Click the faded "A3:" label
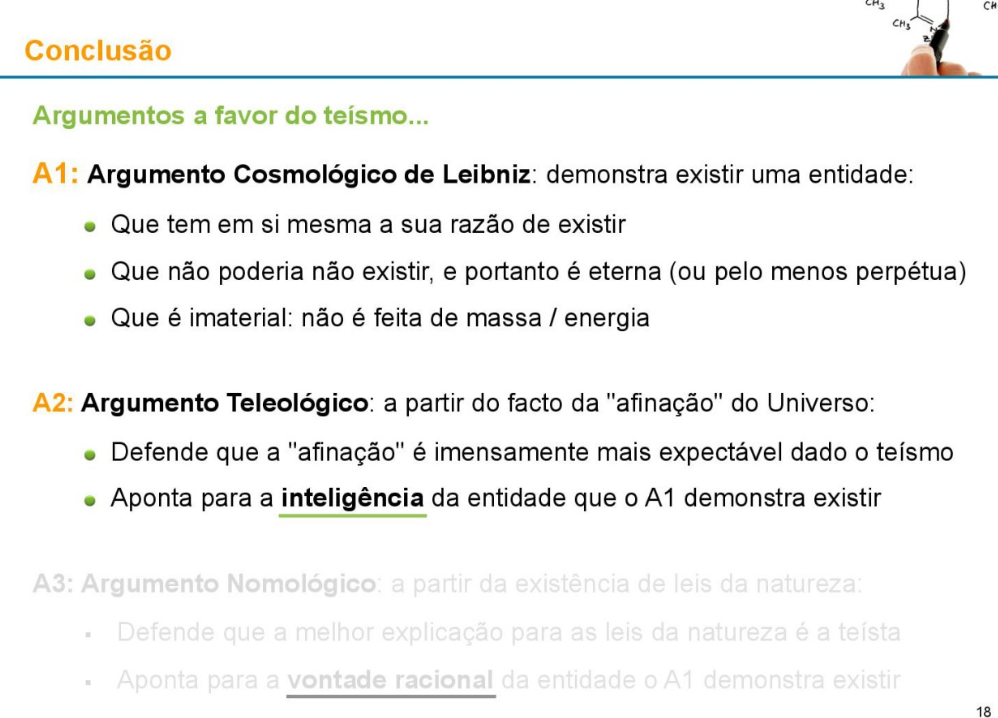 52,585
